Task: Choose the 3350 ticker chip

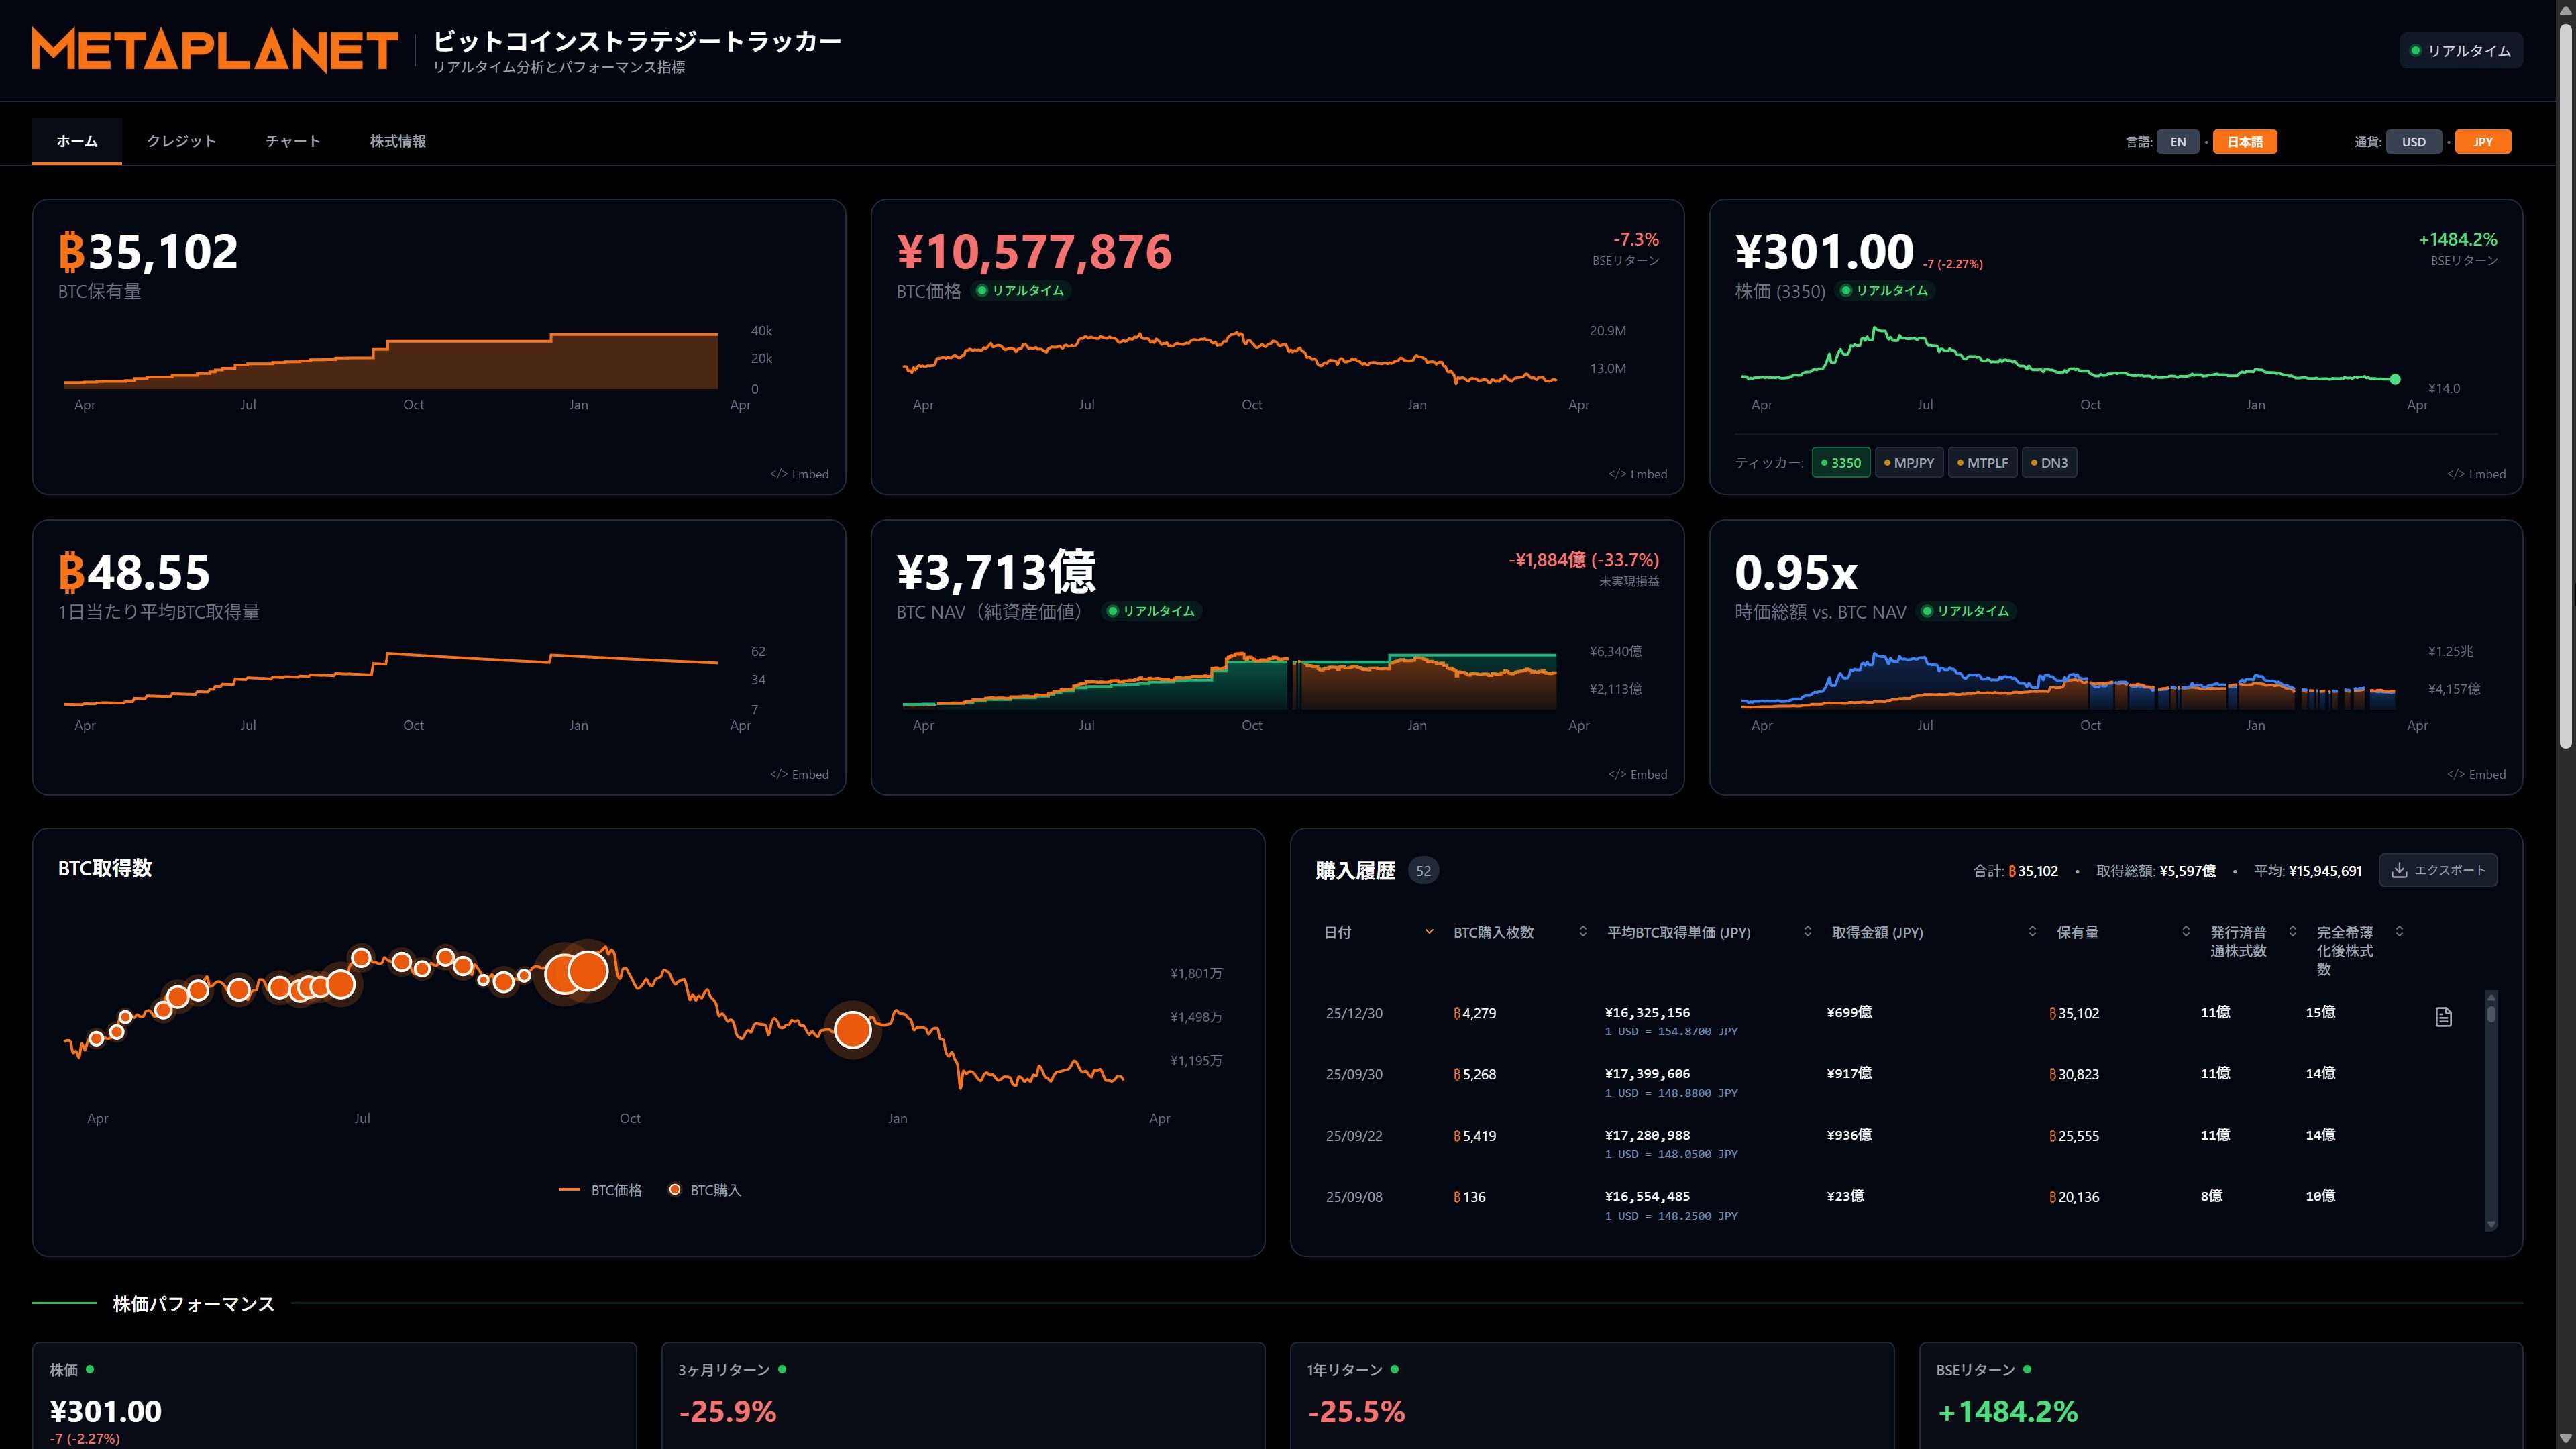Action: 1841,463
